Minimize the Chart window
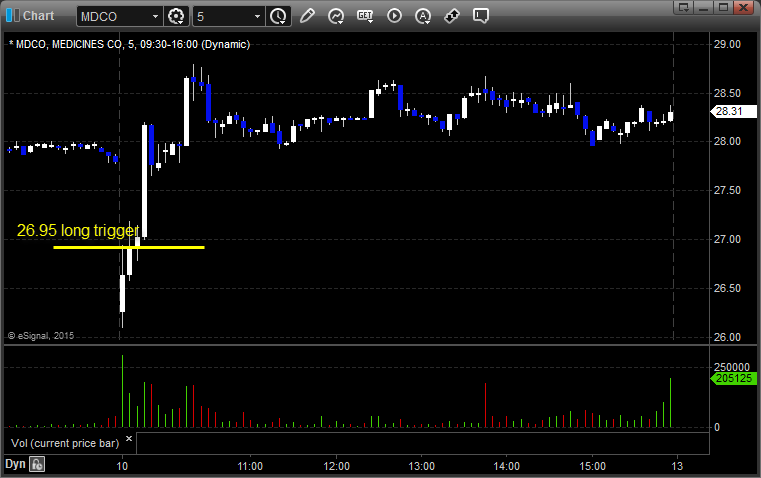 pos(704,7)
